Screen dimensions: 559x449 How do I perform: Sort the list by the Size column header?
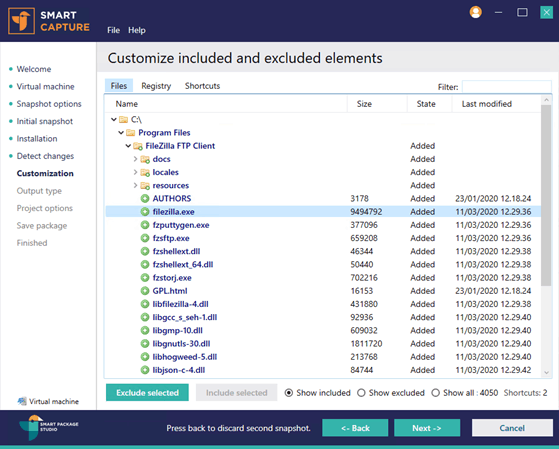coord(364,104)
